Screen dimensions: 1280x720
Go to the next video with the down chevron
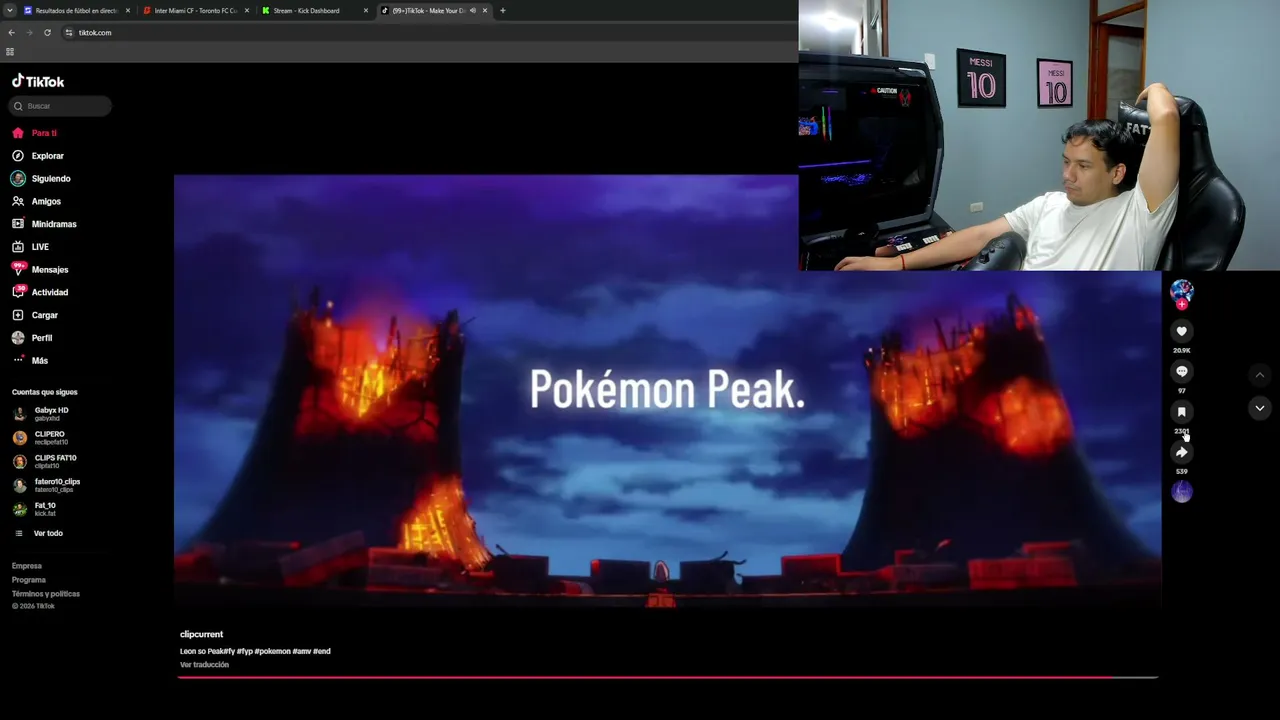[1259, 408]
